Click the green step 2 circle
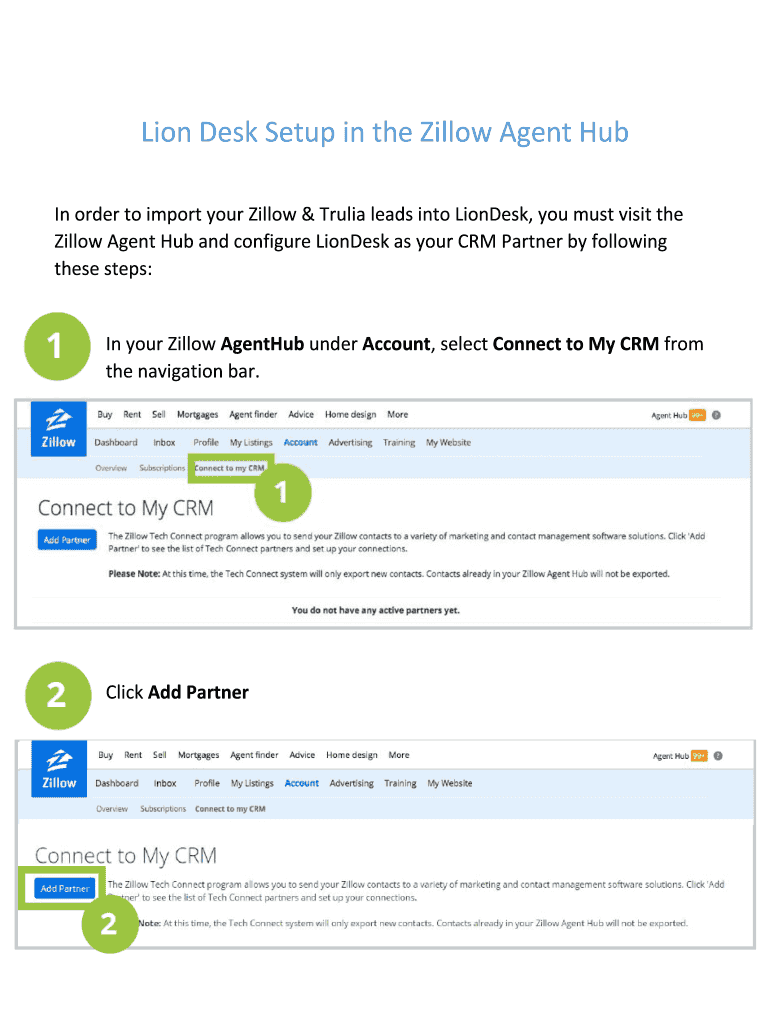 click(57, 696)
